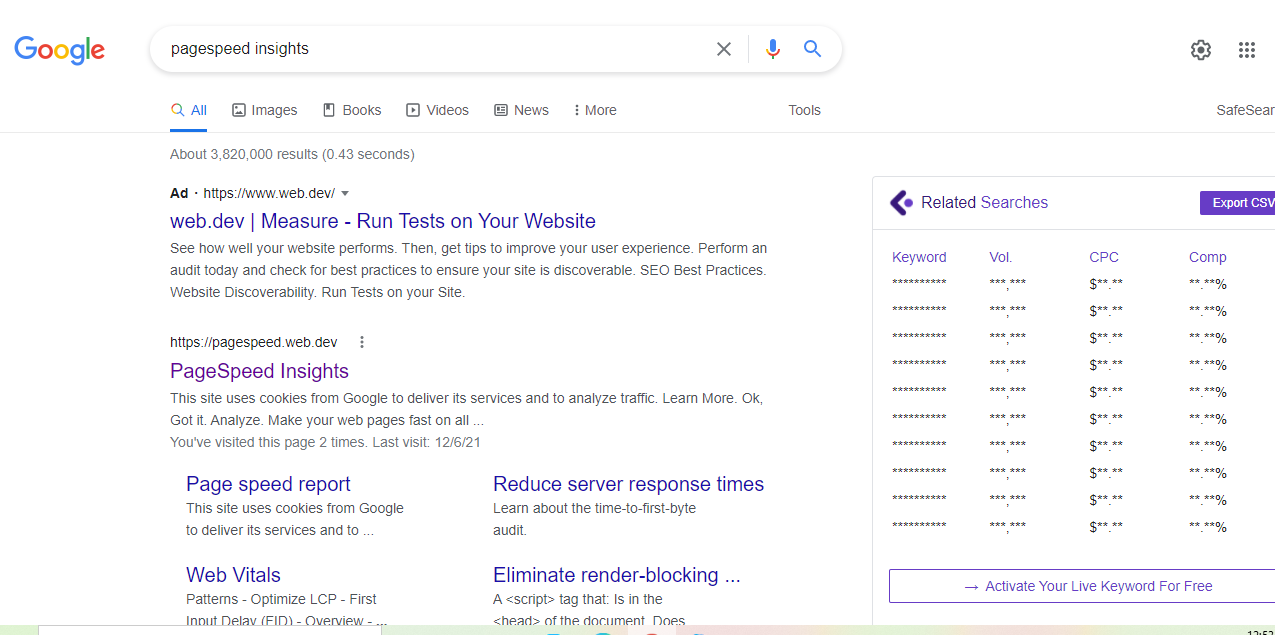This screenshot has height=635, width=1275.
Task: Open Google settings gear icon
Action: click(x=1201, y=50)
